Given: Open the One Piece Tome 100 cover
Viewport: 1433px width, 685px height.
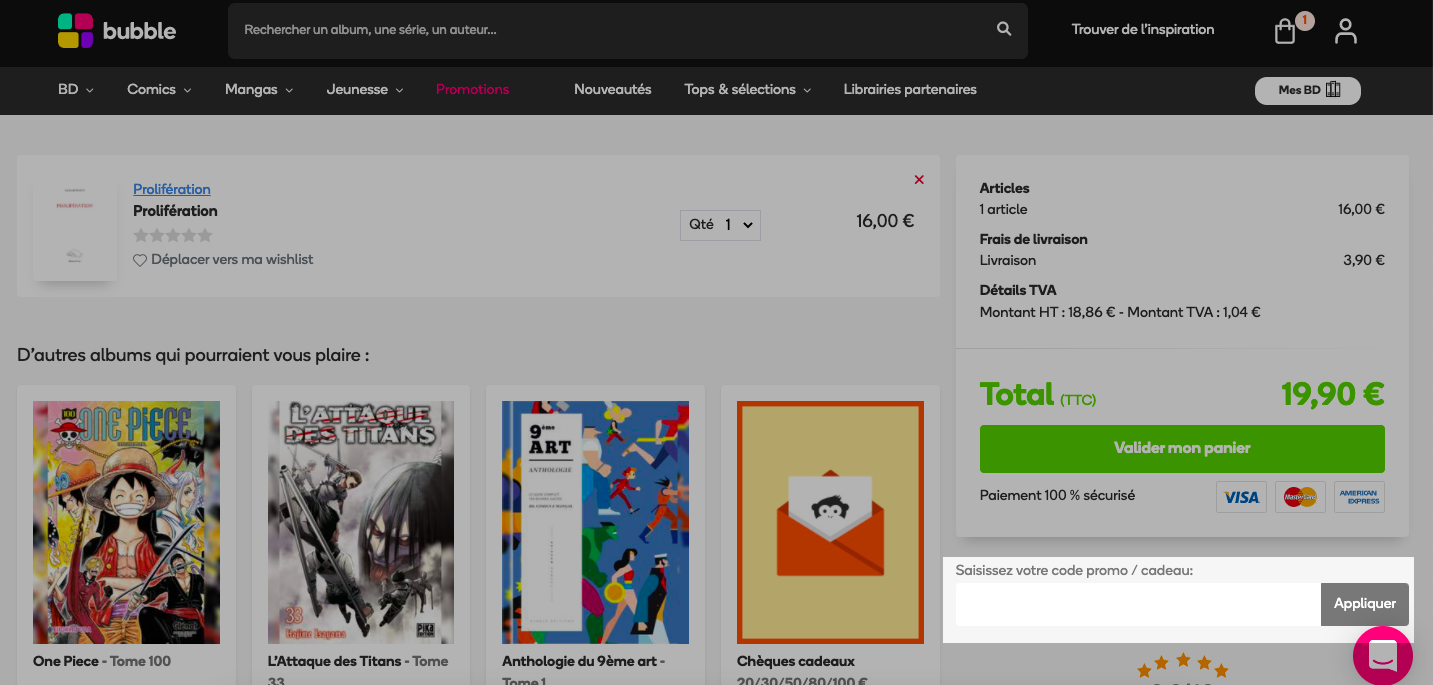Looking at the screenshot, I should pyautogui.click(x=126, y=522).
